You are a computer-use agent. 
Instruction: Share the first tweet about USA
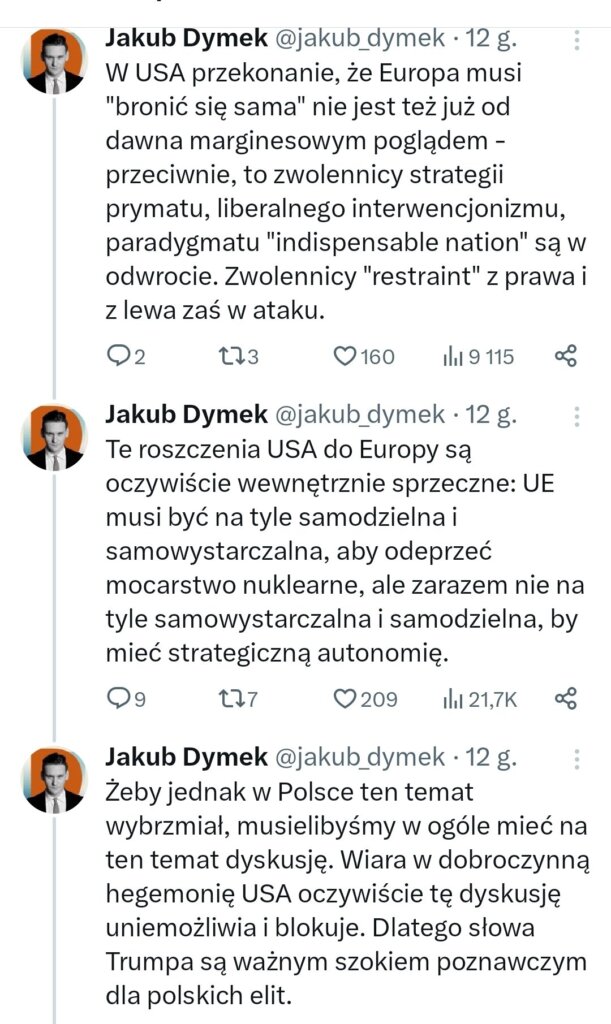(x=565, y=357)
